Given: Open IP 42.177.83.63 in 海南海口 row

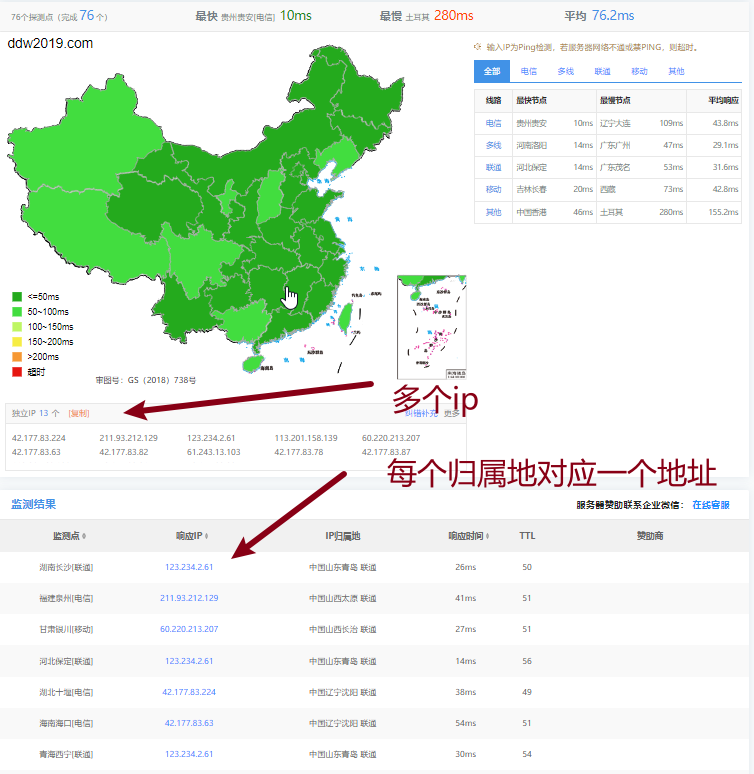Looking at the screenshot, I should click(189, 723).
